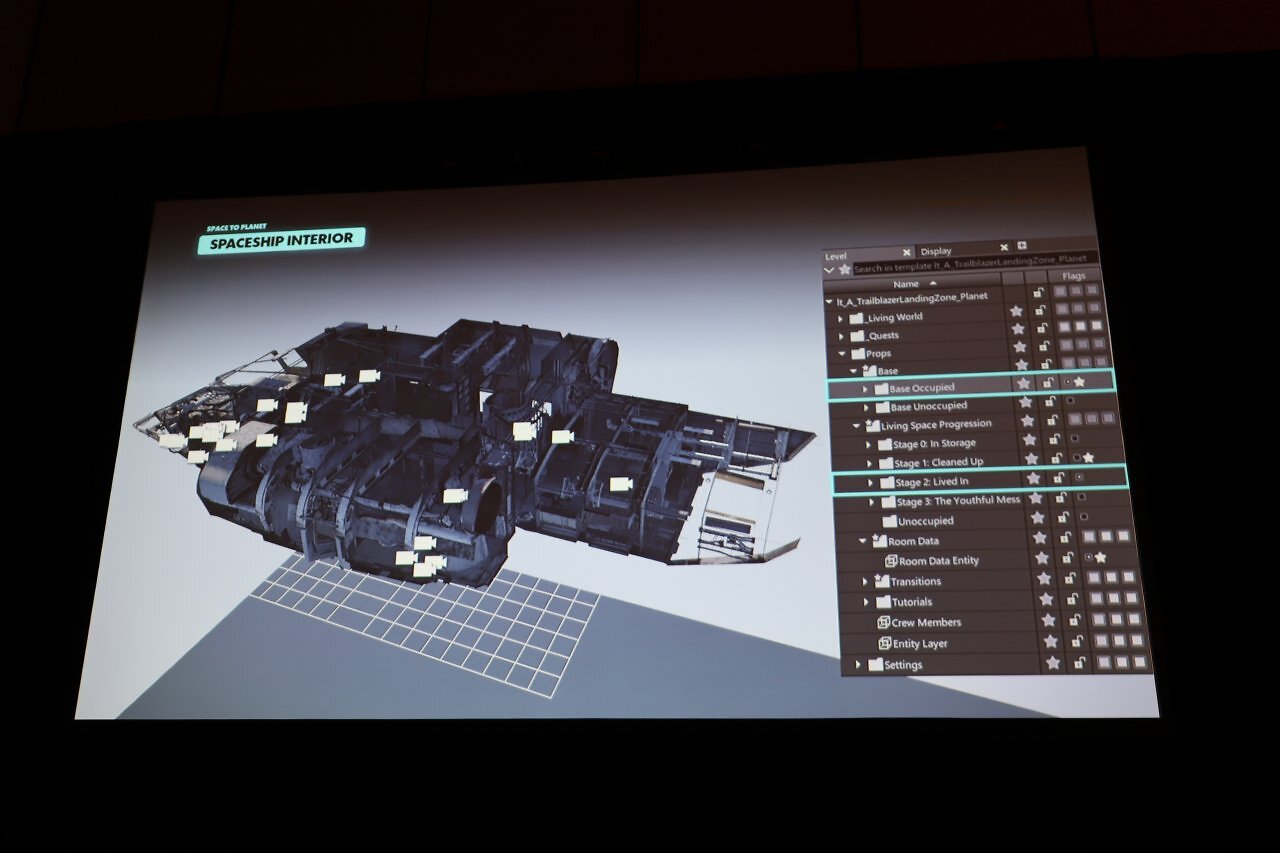Click the star icon on the Room Data row
Image resolution: width=1280 pixels, height=853 pixels.
pos(1040,537)
